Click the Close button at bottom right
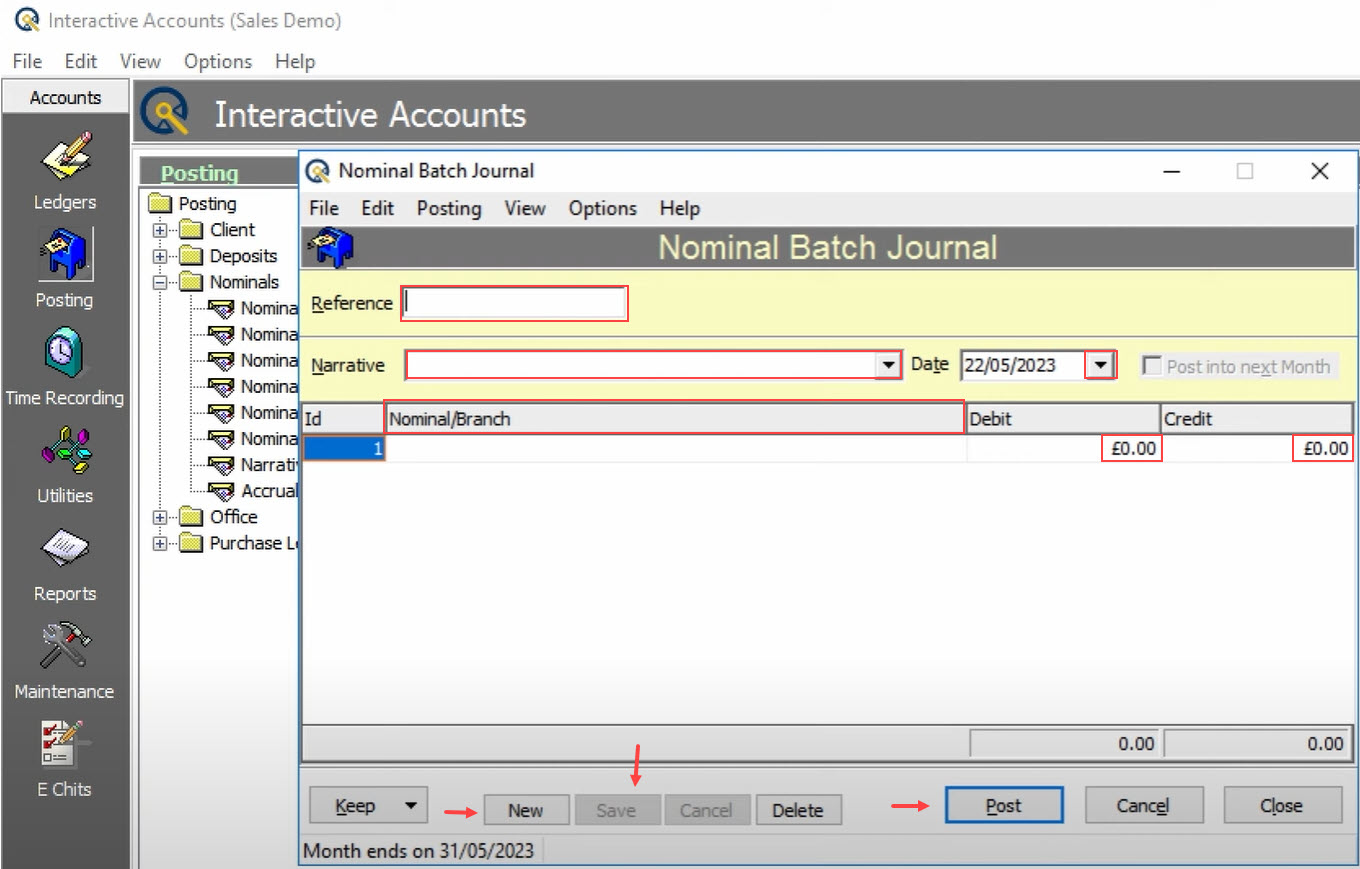 click(1281, 806)
